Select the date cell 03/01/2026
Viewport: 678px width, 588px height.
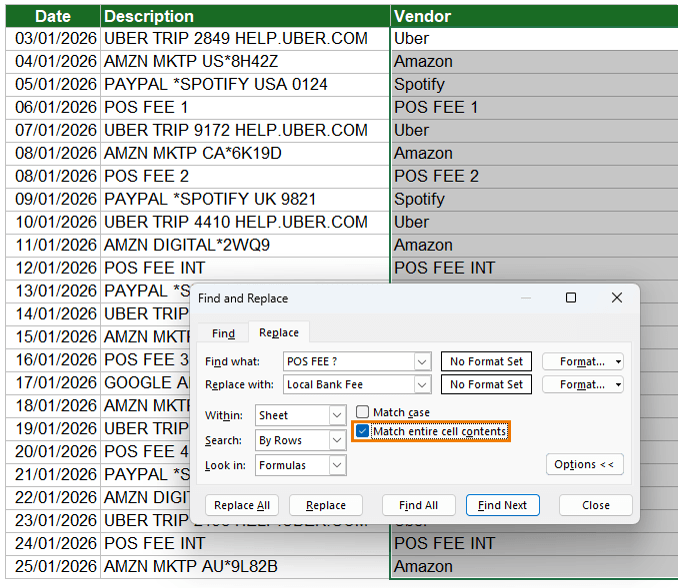(53, 39)
